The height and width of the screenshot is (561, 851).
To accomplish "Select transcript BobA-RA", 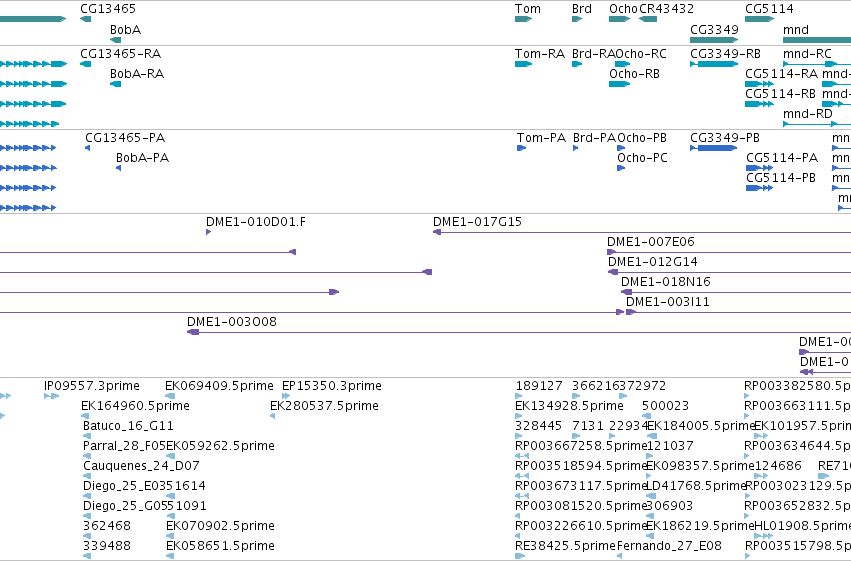I will click(137, 74).
